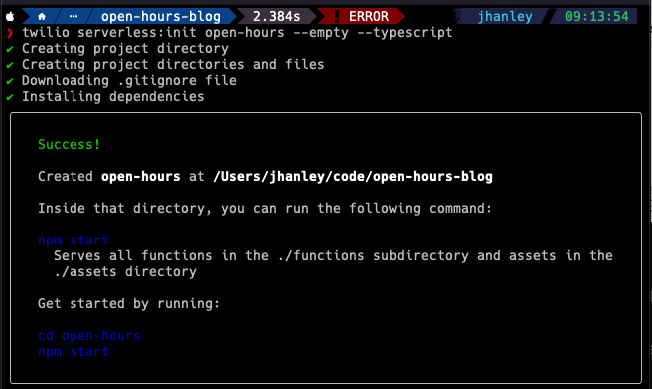Screen dimensions: 652x389
Task: Click 'Creating project directories and files' text
Action: click(x=173, y=64)
